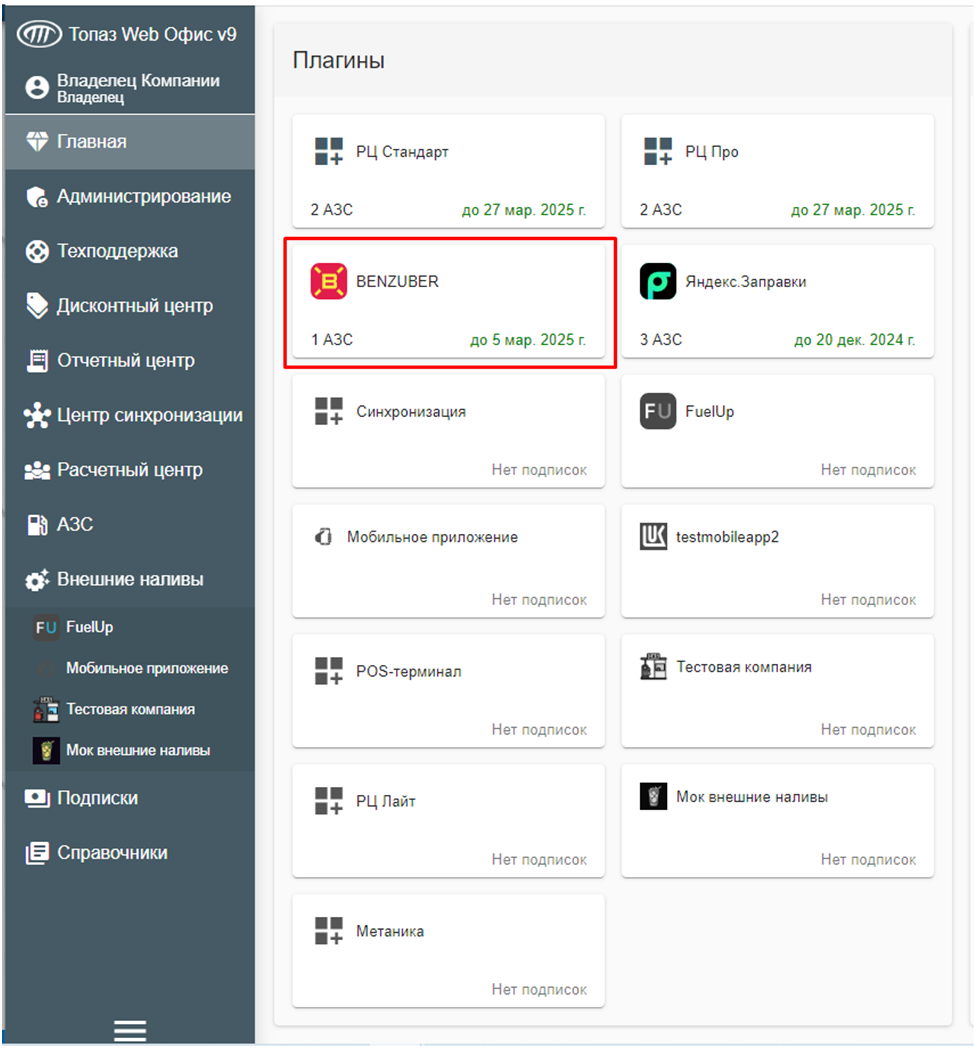This screenshot has width=978, height=1049.
Task: Click the Синхронизация plugin icon
Action: click(x=328, y=411)
